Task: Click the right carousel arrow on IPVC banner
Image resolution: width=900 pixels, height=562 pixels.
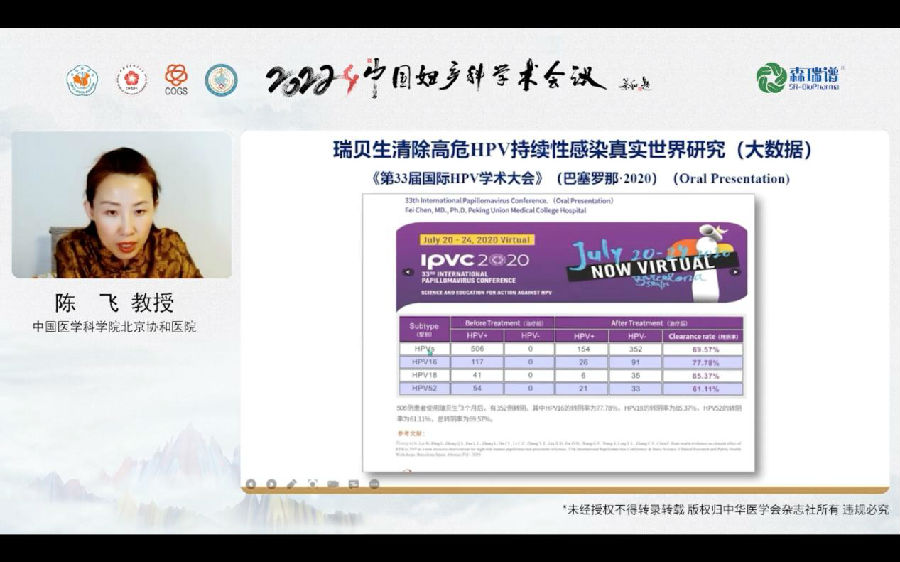Action: [x=735, y=271]
